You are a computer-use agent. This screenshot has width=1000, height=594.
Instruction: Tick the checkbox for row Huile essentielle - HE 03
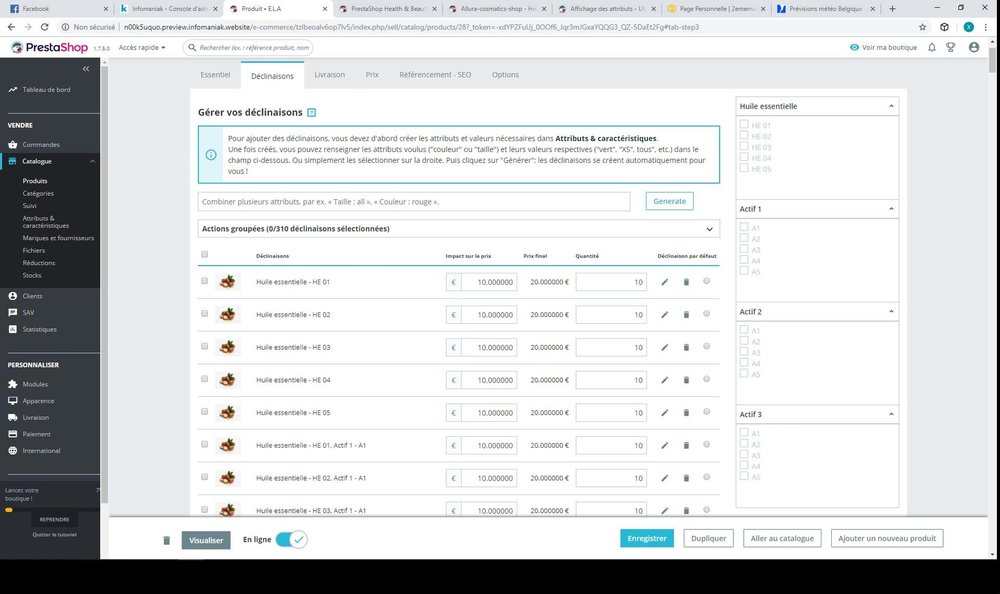pyautogui.click(x=205, y=346)
